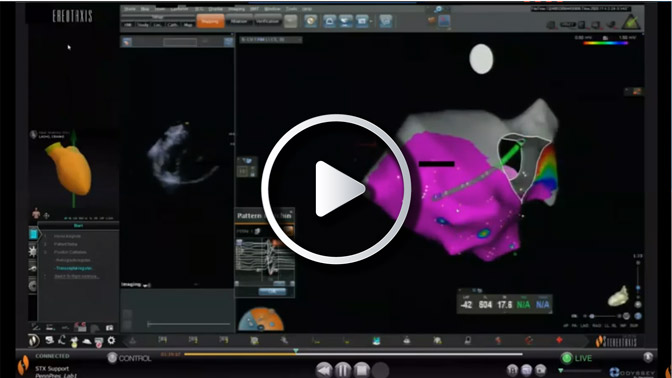
Task: Select the cyan sidebar panel tab icon
Action: point(33,234)
